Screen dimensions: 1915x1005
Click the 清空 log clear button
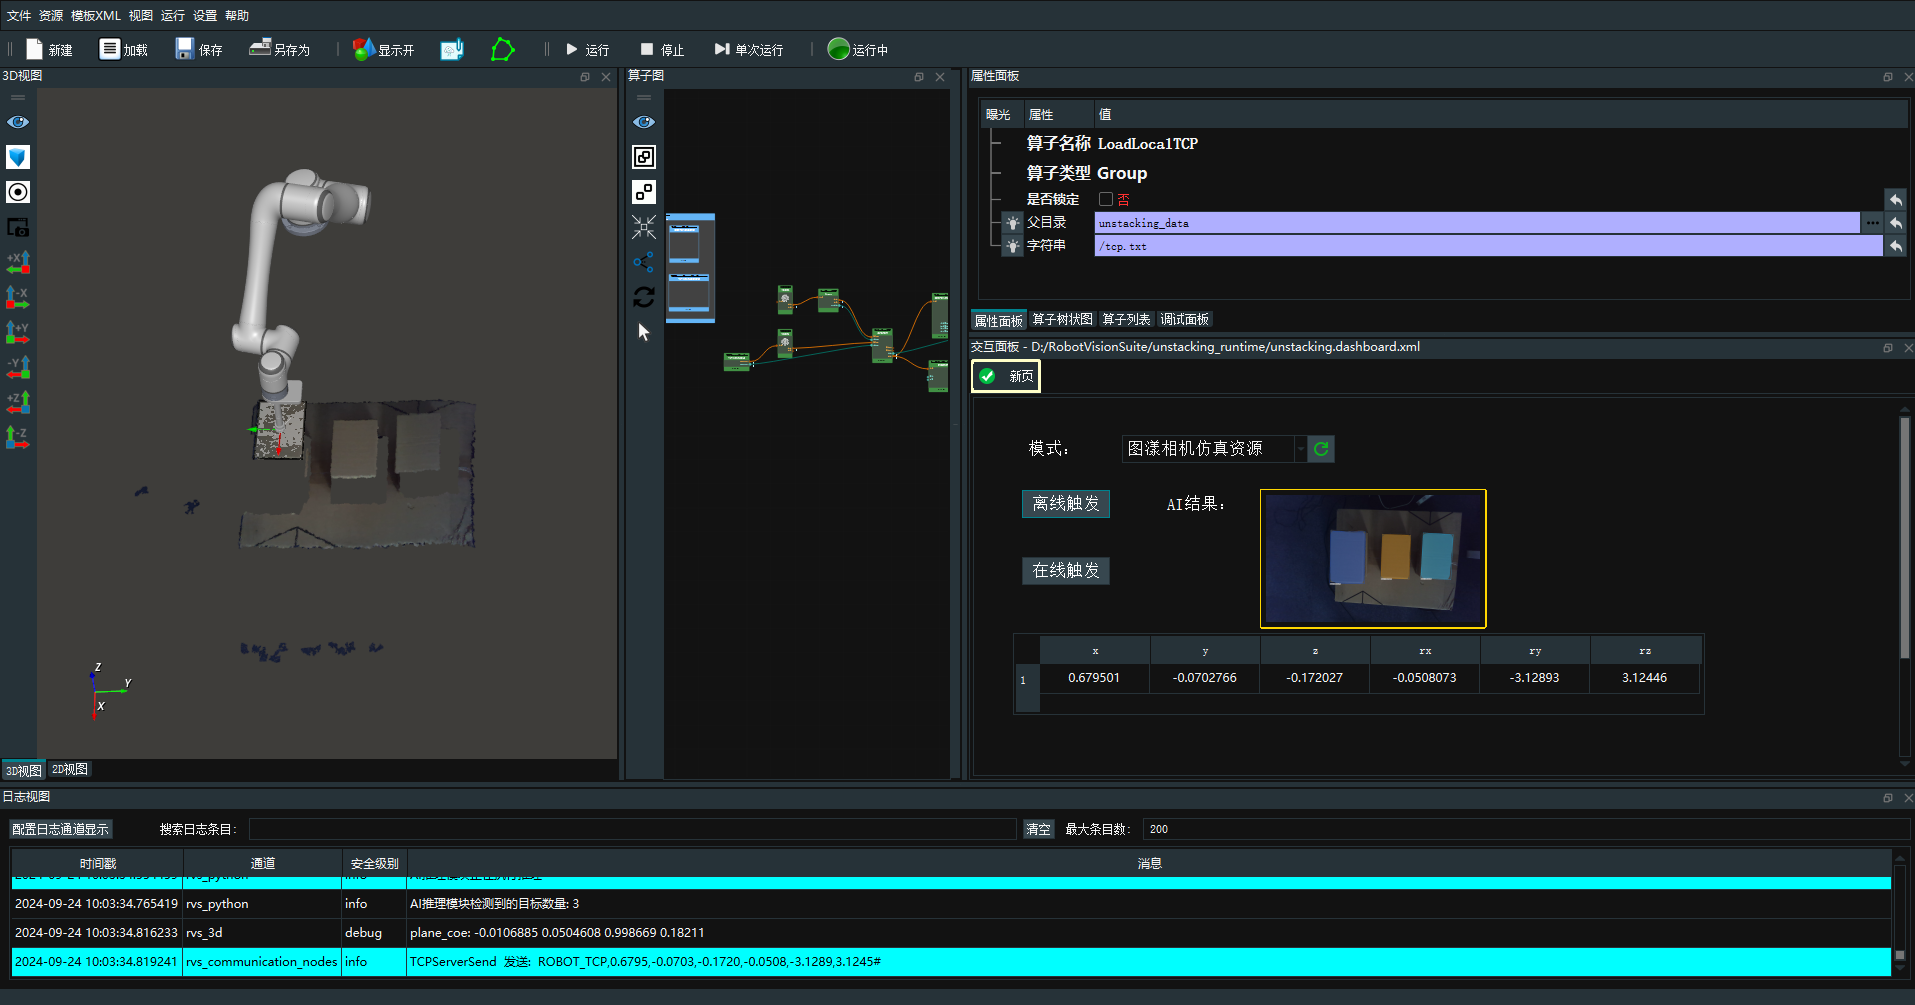1039,829
